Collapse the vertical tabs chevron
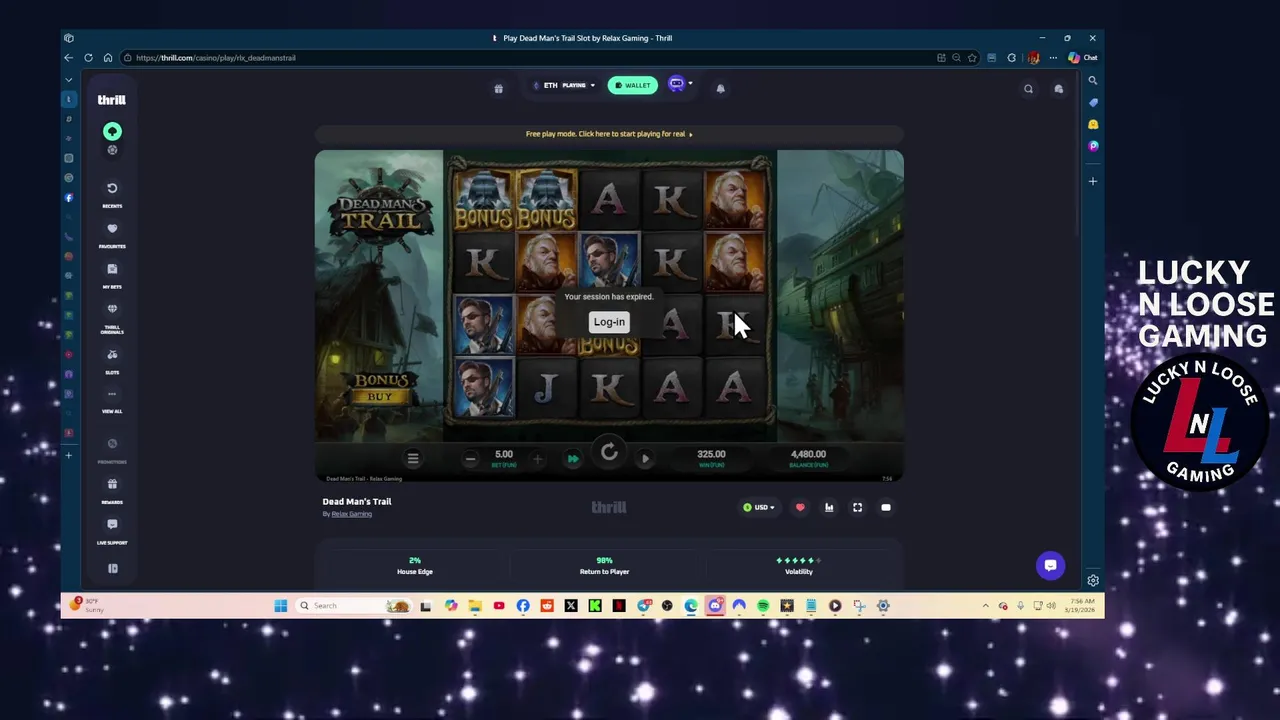Screen dimensions: 1280x720 (69, 80)
